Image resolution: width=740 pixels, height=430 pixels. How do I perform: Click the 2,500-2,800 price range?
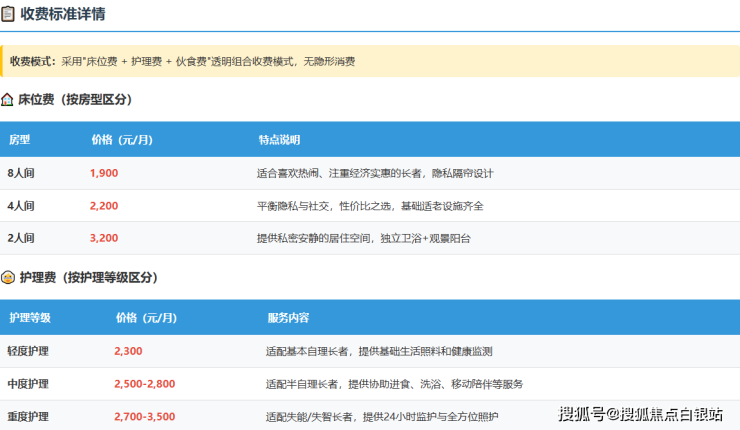[x=144, y=384]
